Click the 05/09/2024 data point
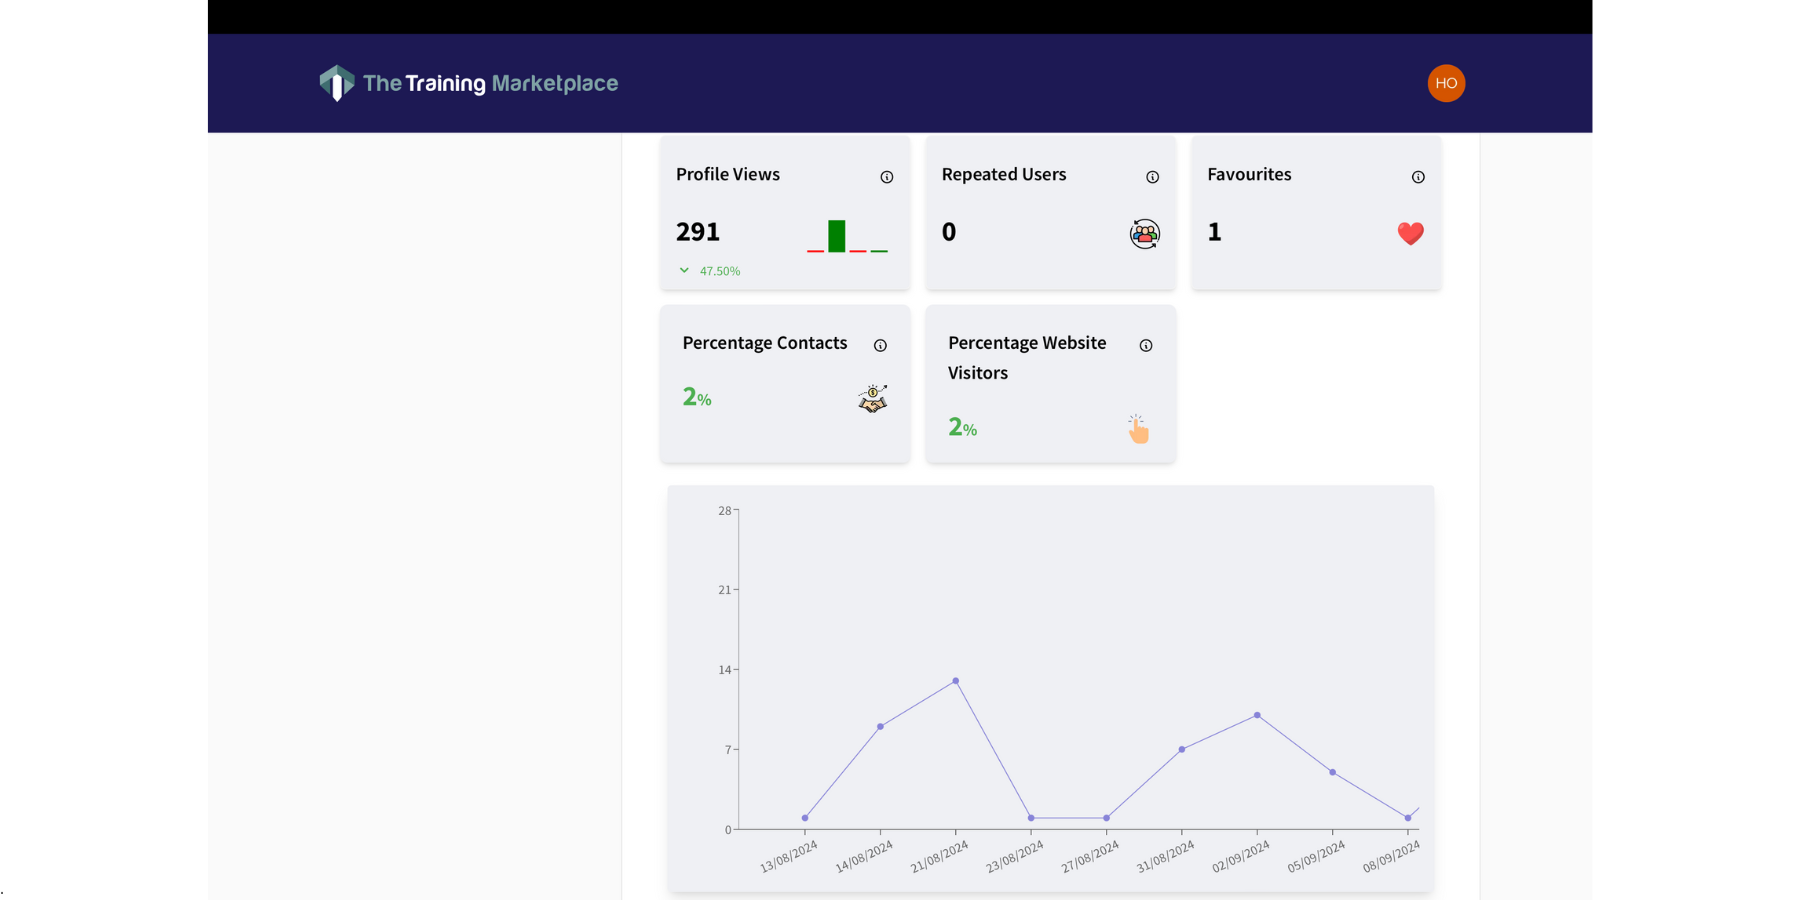Screen dimensions: 1800x900 pyautogui.click(x=1332, y=772)
